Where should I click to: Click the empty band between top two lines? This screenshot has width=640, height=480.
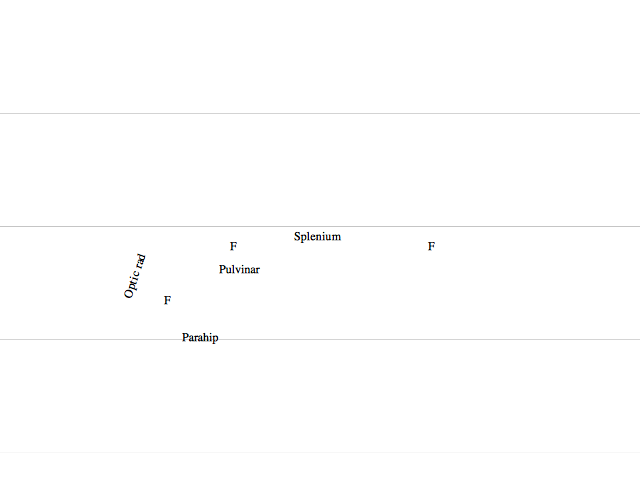pyautogui.click(x=320, y=170)
